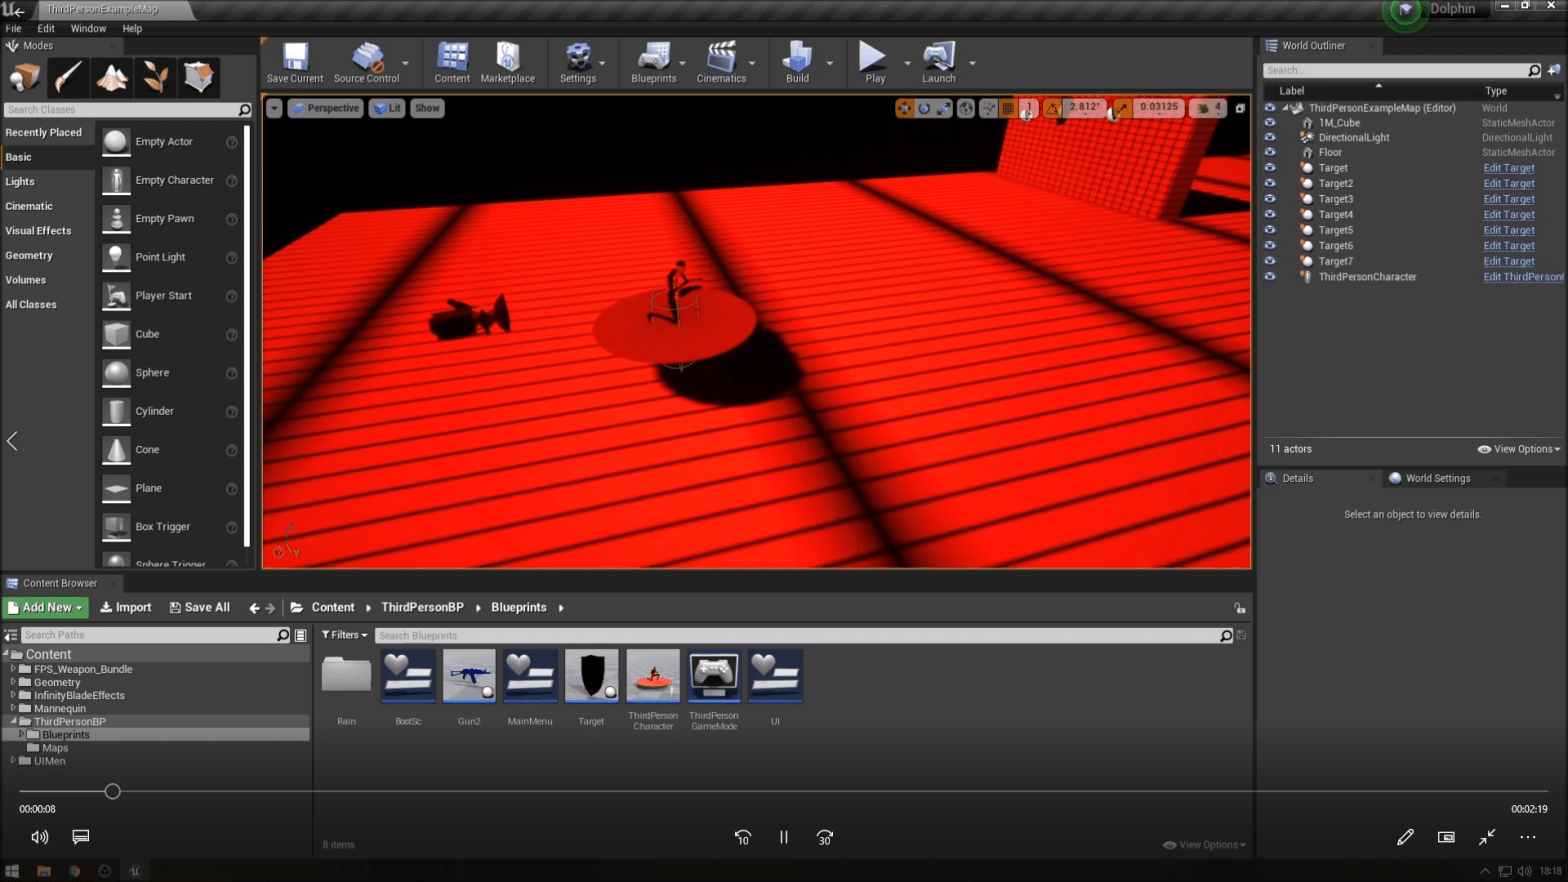This screenshot has height=882, width=1568.
Task: Switch to the World Settings tab
Action: pos(1437,478)
